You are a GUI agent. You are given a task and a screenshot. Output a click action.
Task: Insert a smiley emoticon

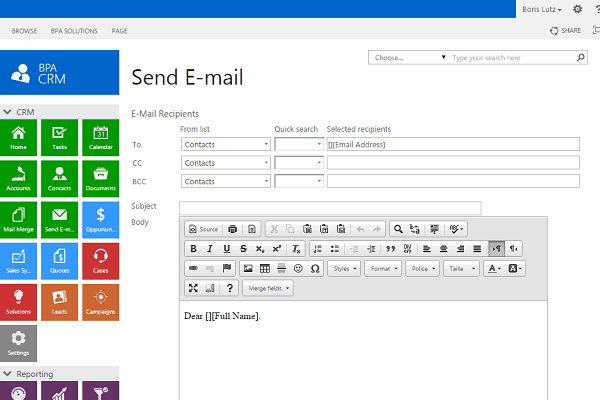298,268
